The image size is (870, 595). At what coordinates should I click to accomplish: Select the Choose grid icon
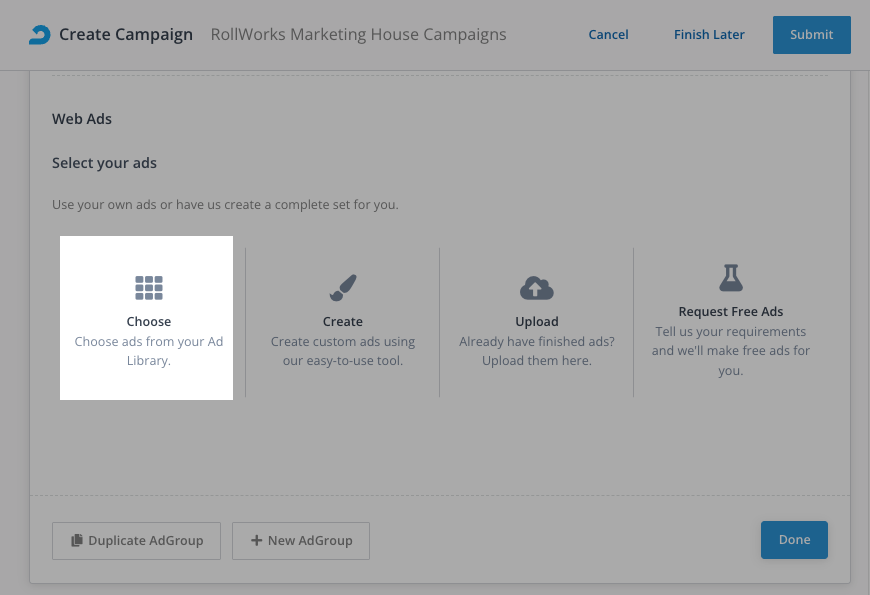click(149, 288)
